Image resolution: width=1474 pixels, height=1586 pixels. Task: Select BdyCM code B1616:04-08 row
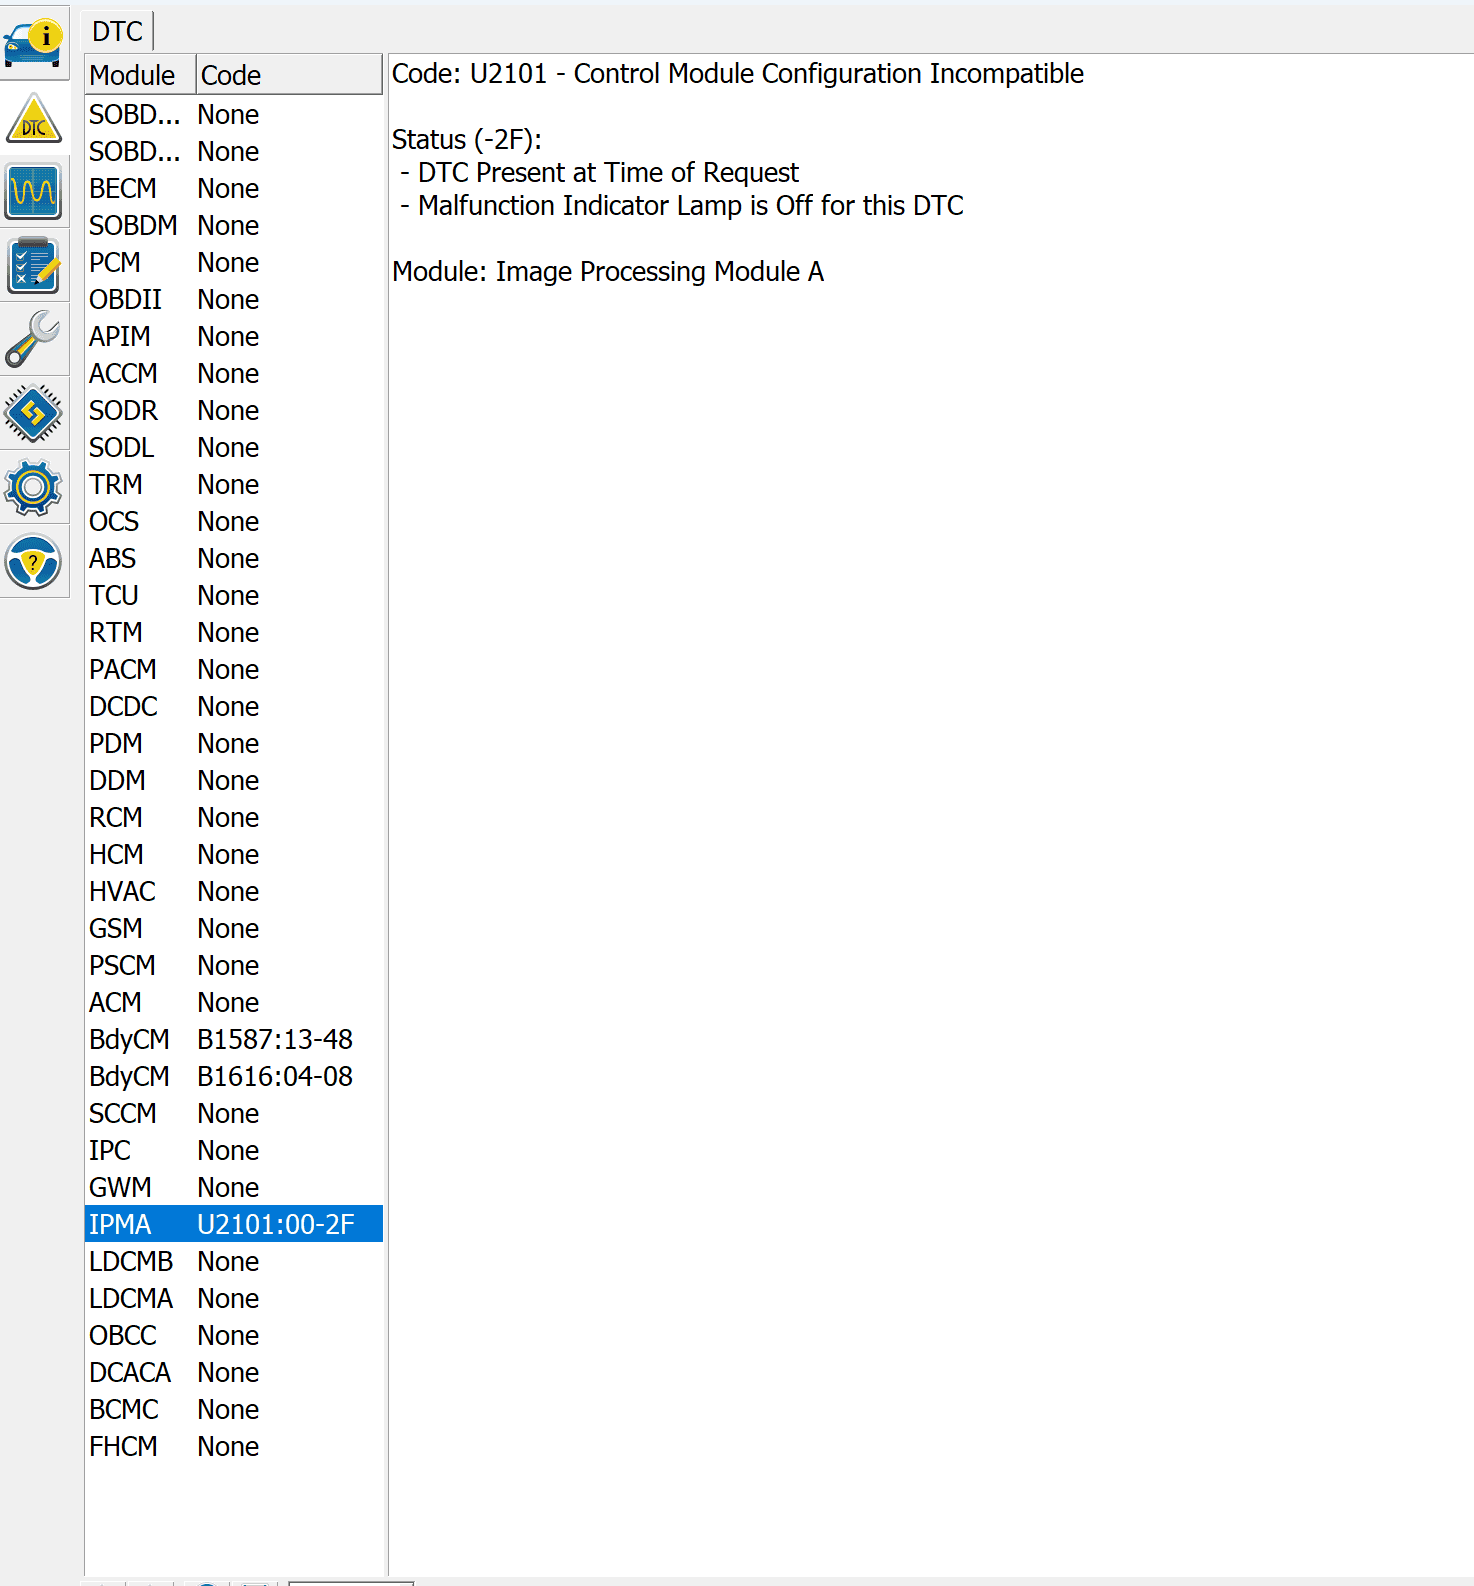coord(233,1077)
